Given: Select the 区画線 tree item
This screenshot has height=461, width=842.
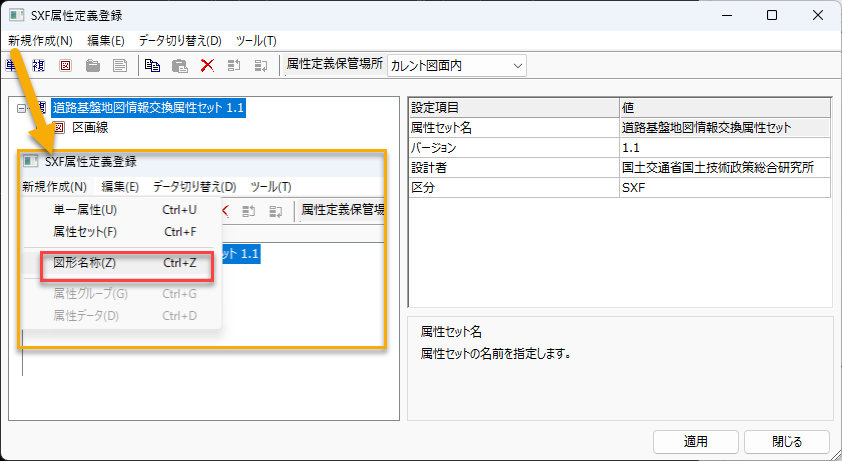Looking at the screenshot, I should [90, 128].
